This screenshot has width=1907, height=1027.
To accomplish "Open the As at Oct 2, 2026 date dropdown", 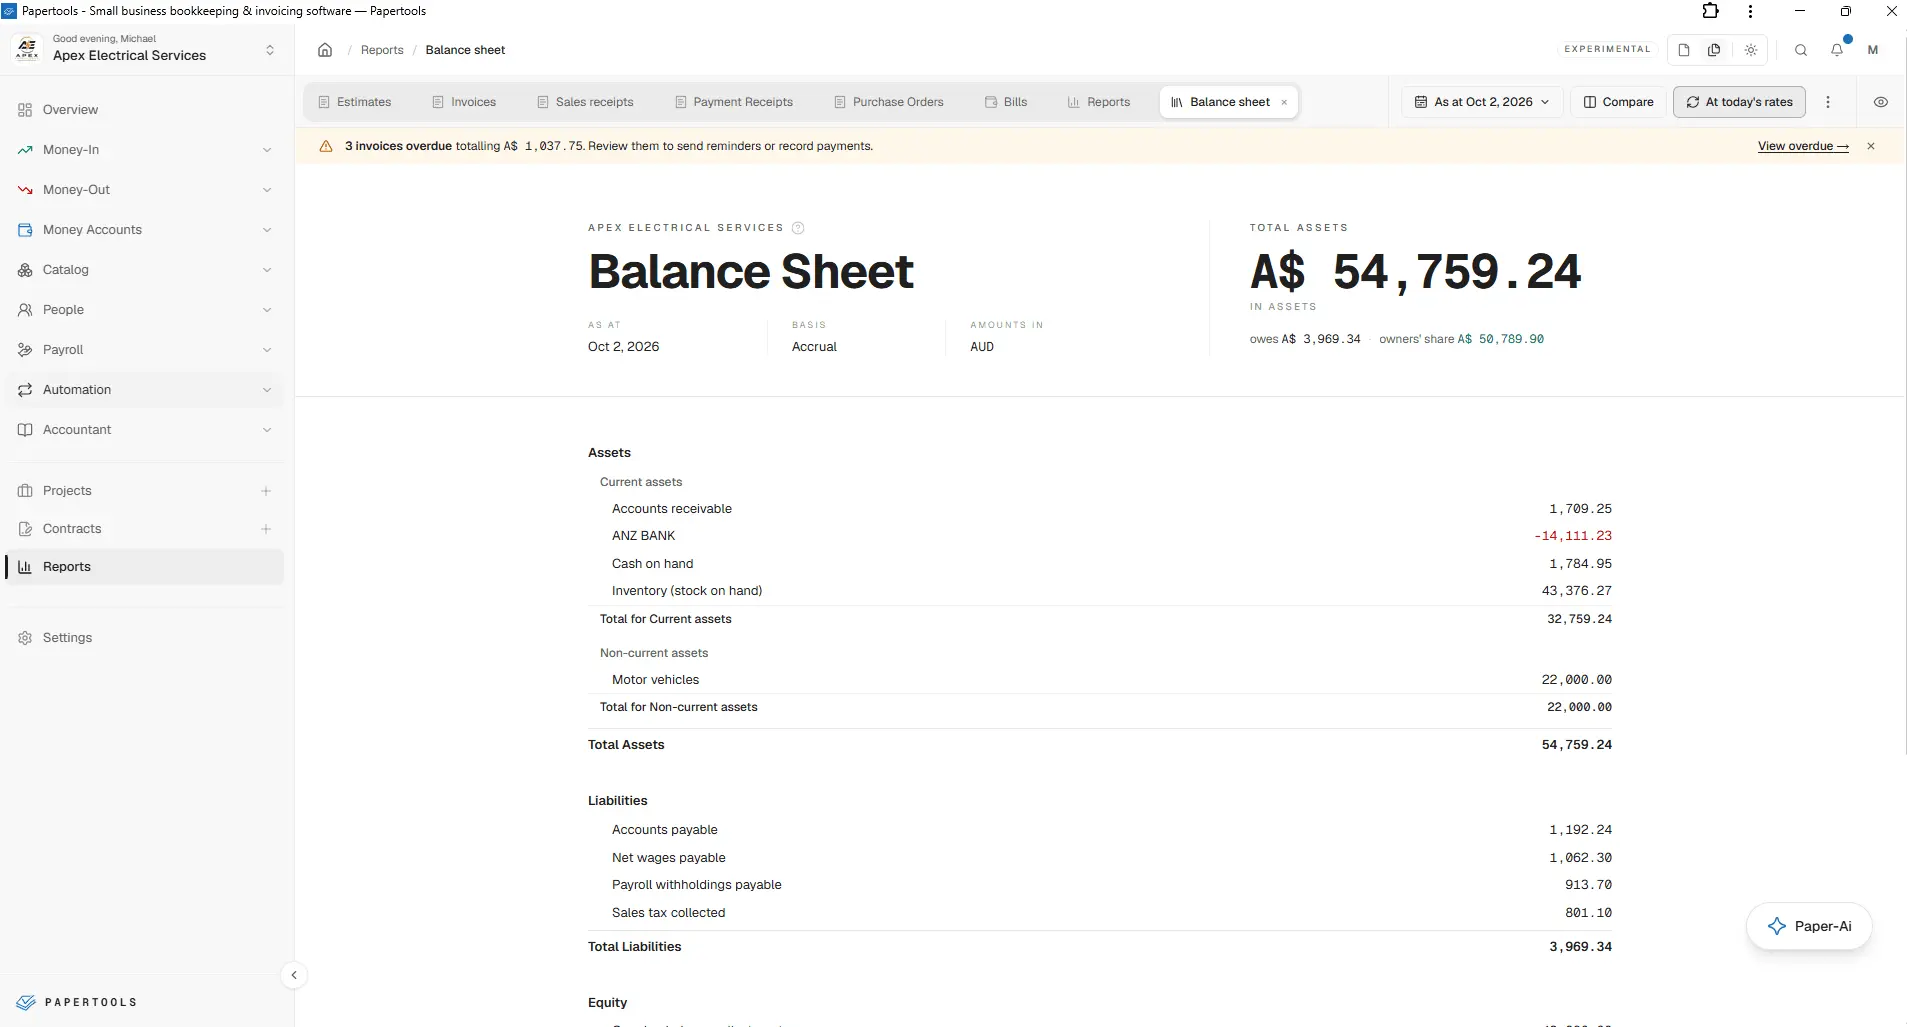I will [1482, 102].
